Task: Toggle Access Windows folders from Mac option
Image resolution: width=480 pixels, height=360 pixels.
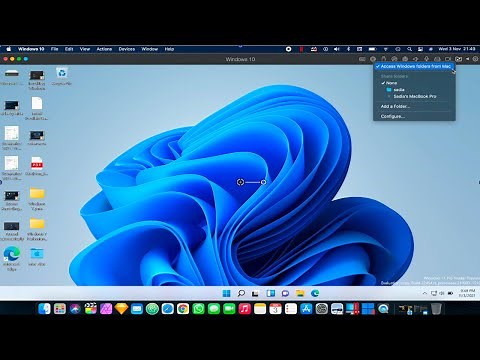Action: coord(414,67)
